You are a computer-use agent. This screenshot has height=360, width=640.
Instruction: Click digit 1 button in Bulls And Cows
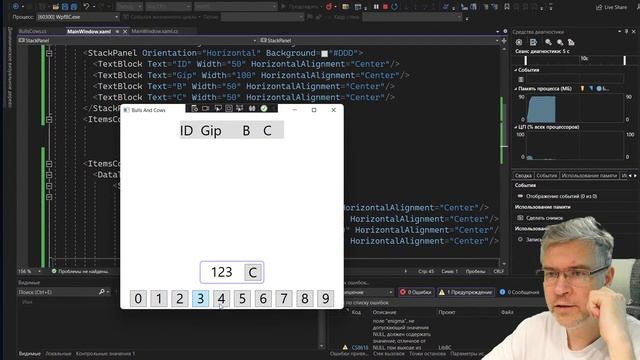coord(159,298)
